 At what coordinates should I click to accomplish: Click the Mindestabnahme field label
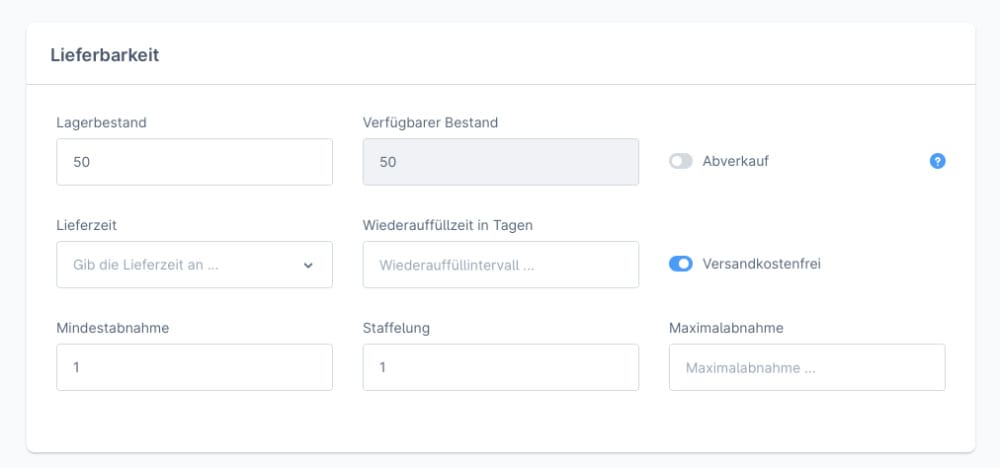112,328
